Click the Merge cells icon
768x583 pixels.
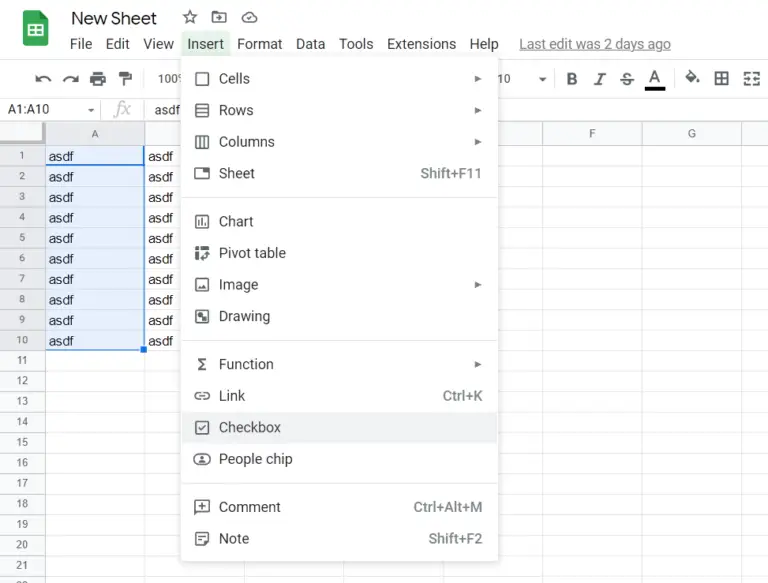click(x=751, y=78)
